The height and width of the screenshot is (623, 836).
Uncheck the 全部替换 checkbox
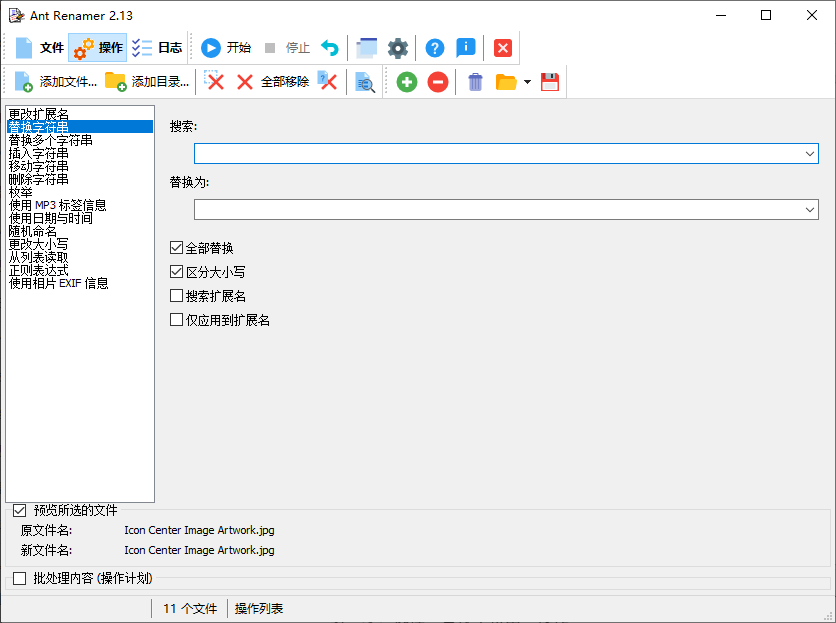(x=176, y=247)
